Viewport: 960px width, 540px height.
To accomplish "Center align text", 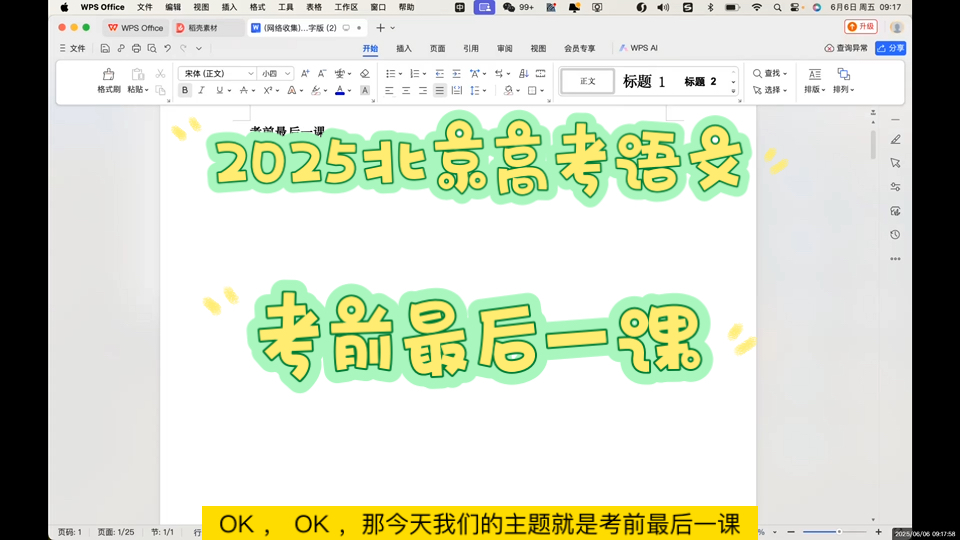I will tap(406, 91).
